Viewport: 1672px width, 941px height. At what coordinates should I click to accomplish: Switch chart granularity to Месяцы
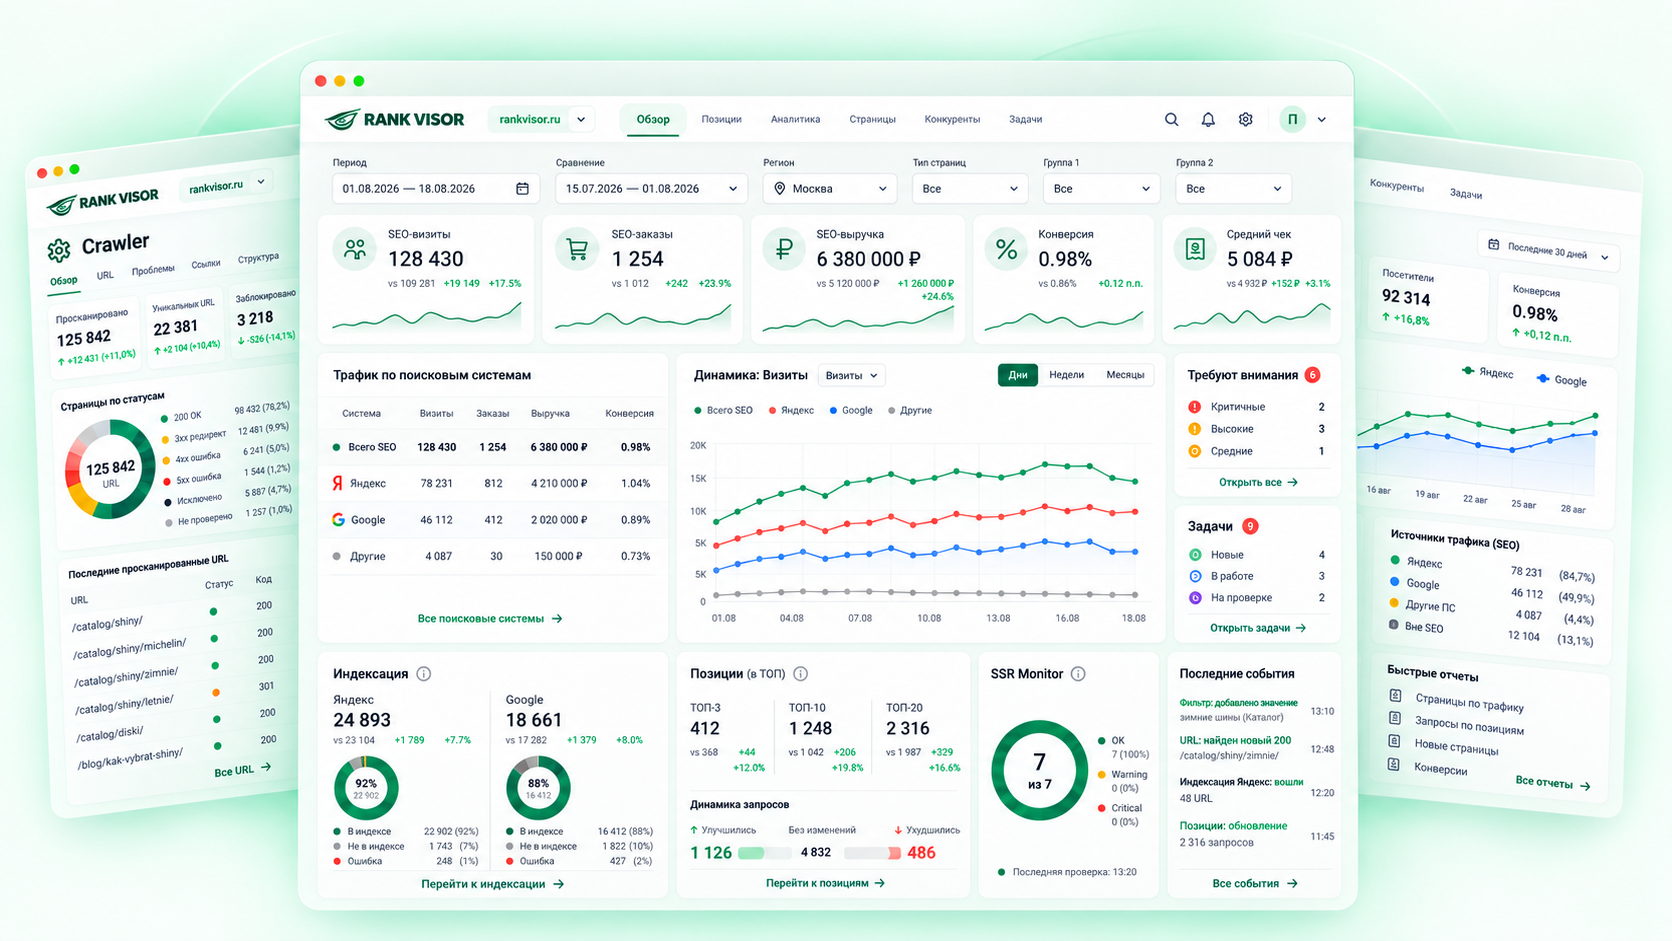coord(1125,375)
